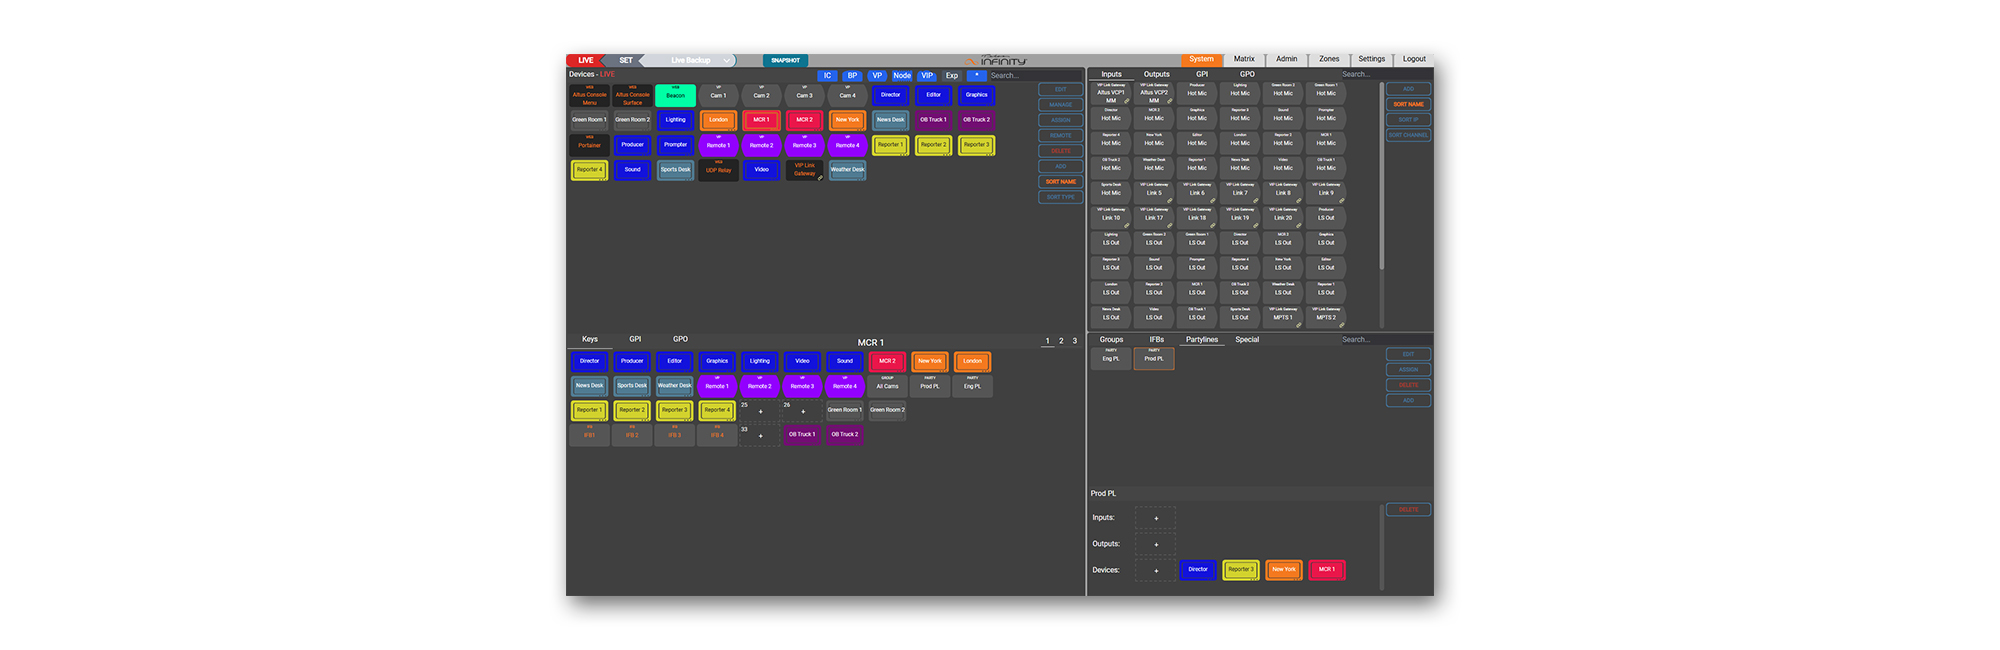
Task: Click REMOTE in Devices panel
Action: (1061, 135)
